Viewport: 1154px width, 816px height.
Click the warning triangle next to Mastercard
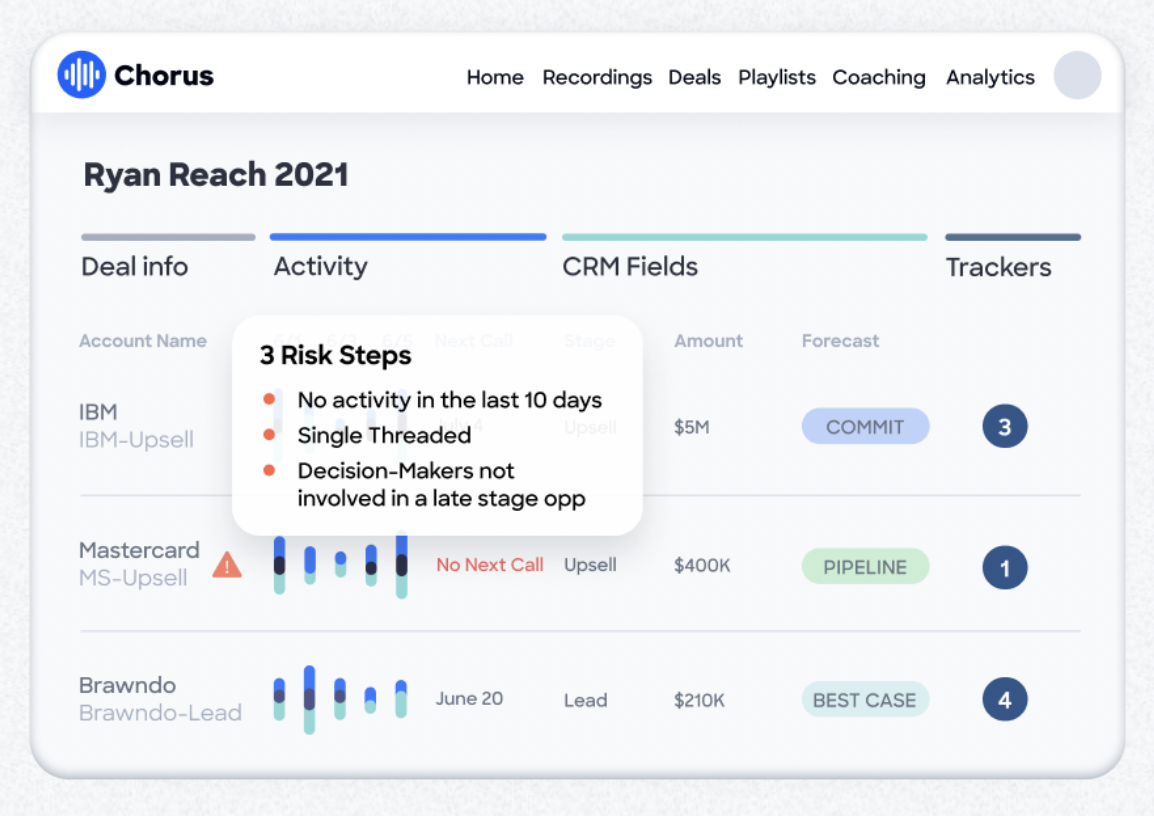tap(227, 566)
